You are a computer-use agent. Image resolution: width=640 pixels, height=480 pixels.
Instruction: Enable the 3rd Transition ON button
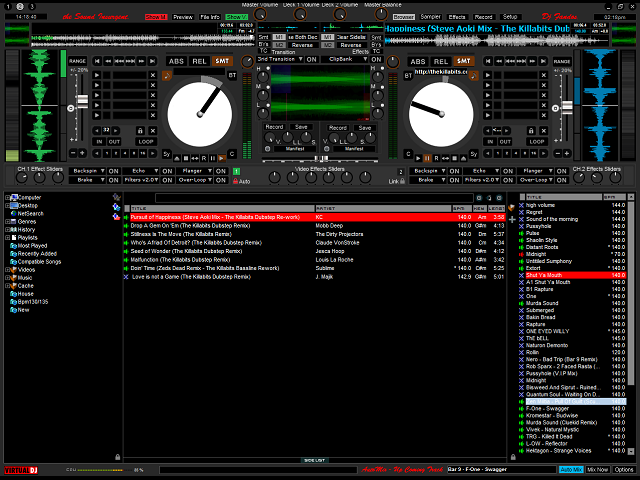(311, 59)
